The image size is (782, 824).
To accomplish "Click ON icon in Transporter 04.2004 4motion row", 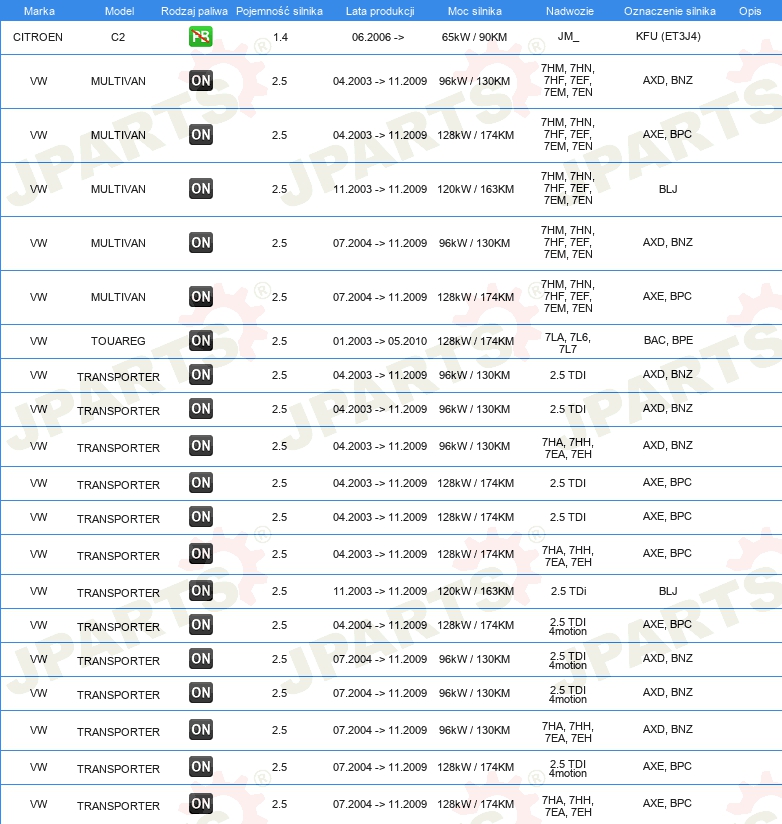I will click(x=201, y=625).
